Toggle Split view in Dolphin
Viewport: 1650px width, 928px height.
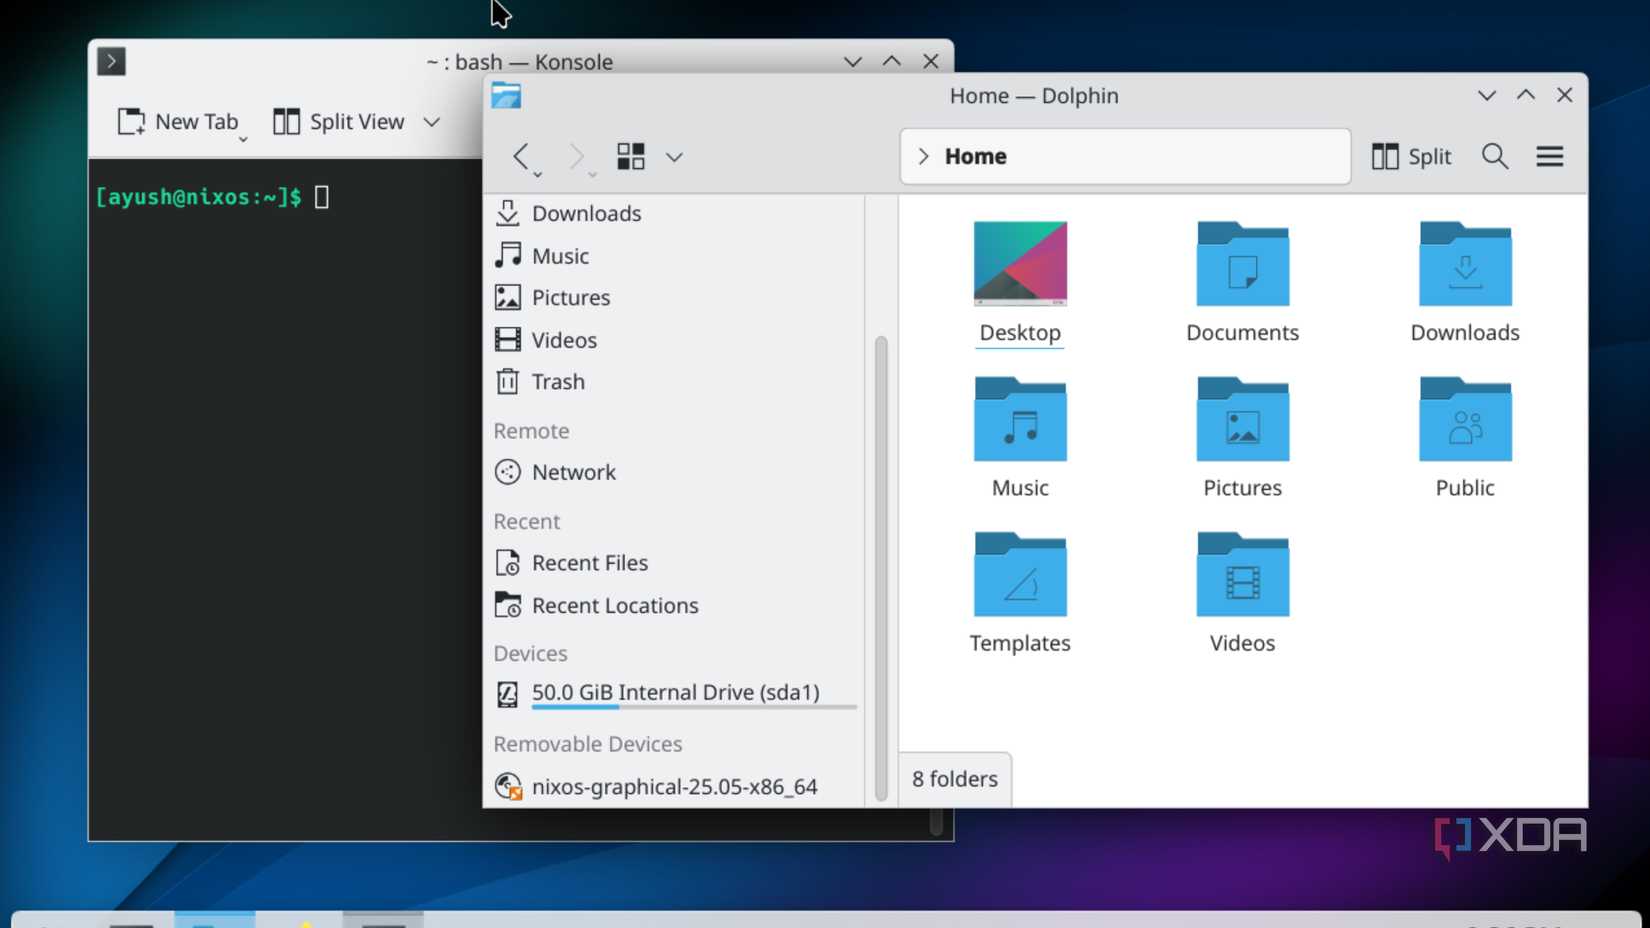coord(1411,156)
